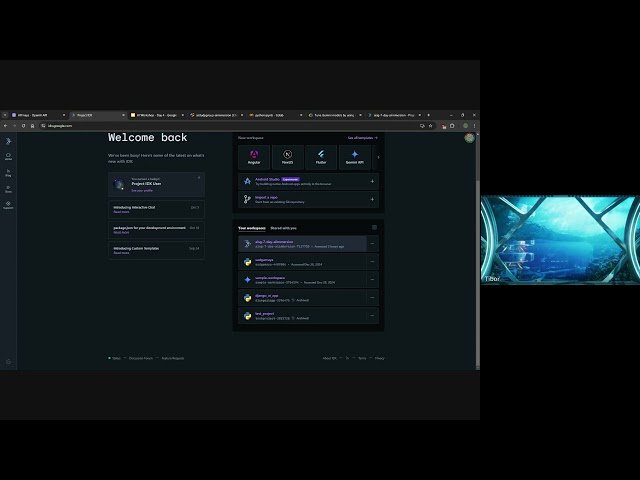The image size is (640, 480).
Task: Click the Import a repo row
Action: click(308, 199)
